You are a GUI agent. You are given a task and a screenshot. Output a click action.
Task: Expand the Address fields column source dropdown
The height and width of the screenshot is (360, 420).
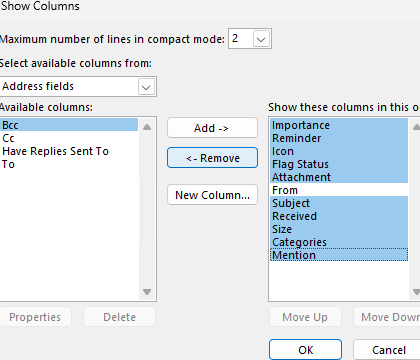coord(146,87)
